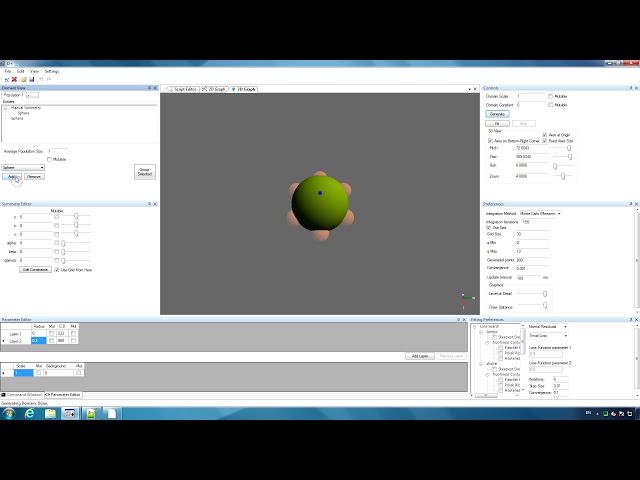
Task: Uncheck Use Grid from Here
Action: pyautogui.click(x=57, y=270)
